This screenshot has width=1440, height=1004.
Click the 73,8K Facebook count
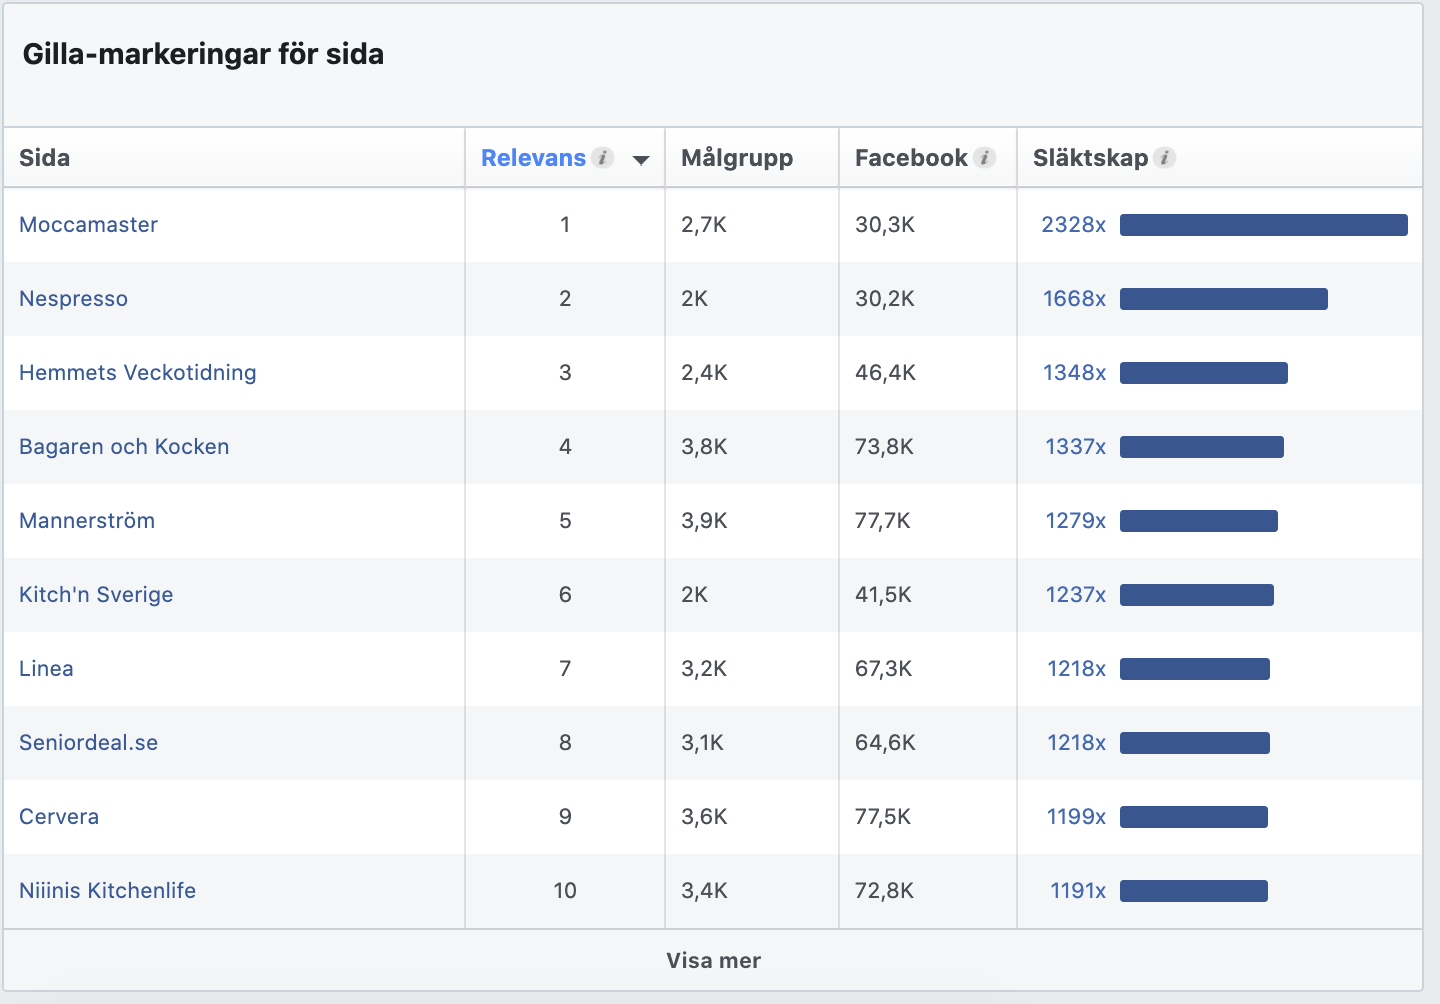[884, 447]
